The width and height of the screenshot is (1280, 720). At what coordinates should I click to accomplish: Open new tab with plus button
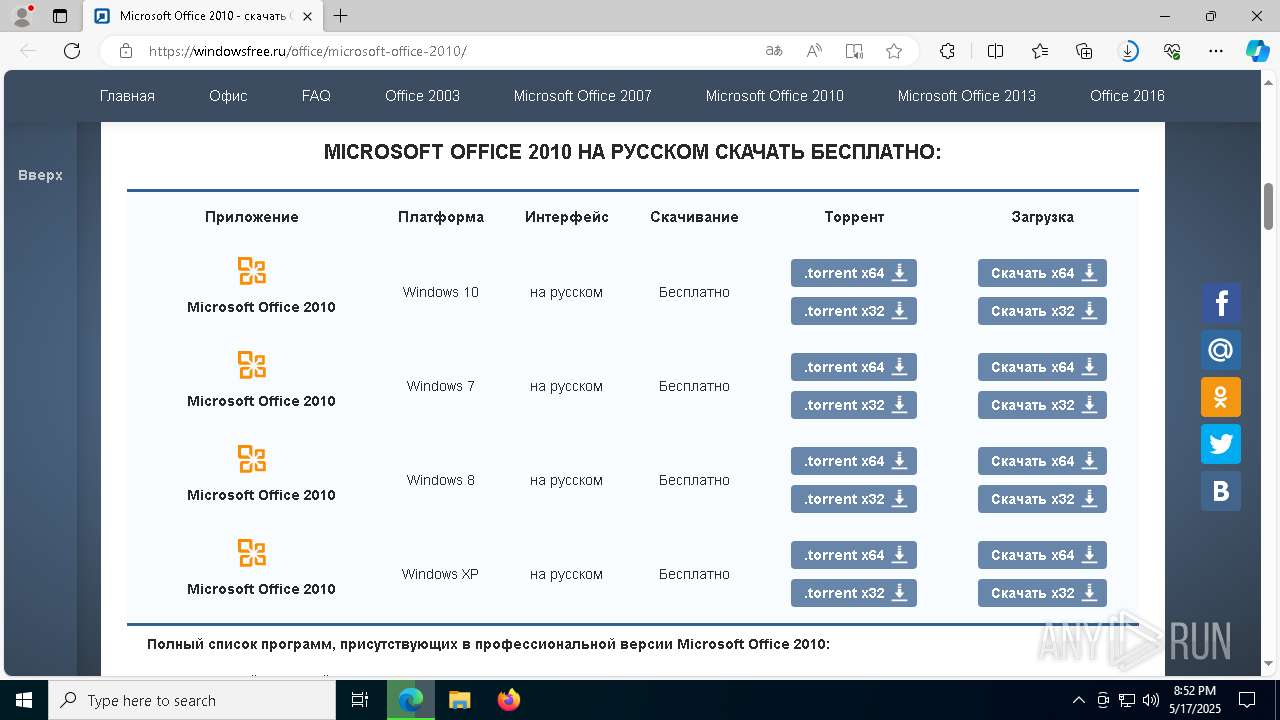341,16
